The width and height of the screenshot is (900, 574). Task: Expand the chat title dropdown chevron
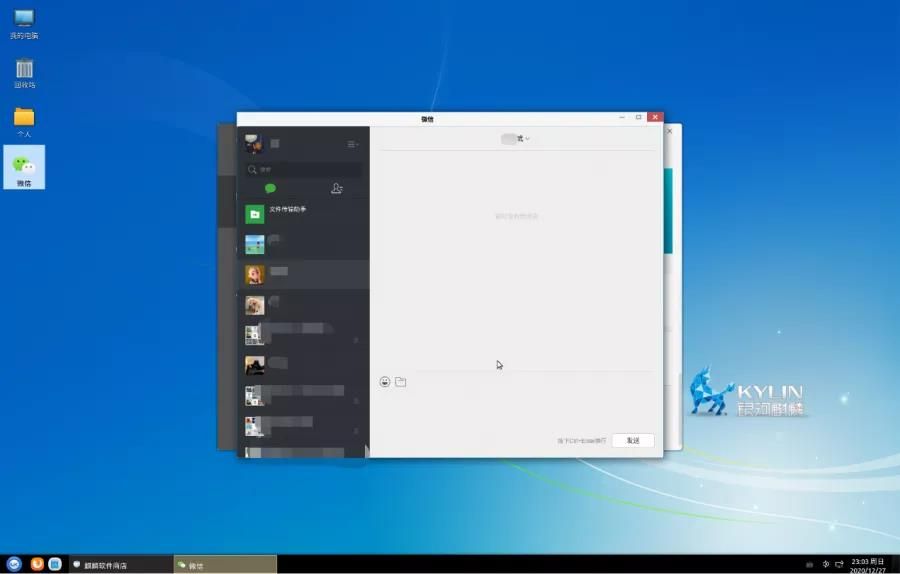[527, 139]
